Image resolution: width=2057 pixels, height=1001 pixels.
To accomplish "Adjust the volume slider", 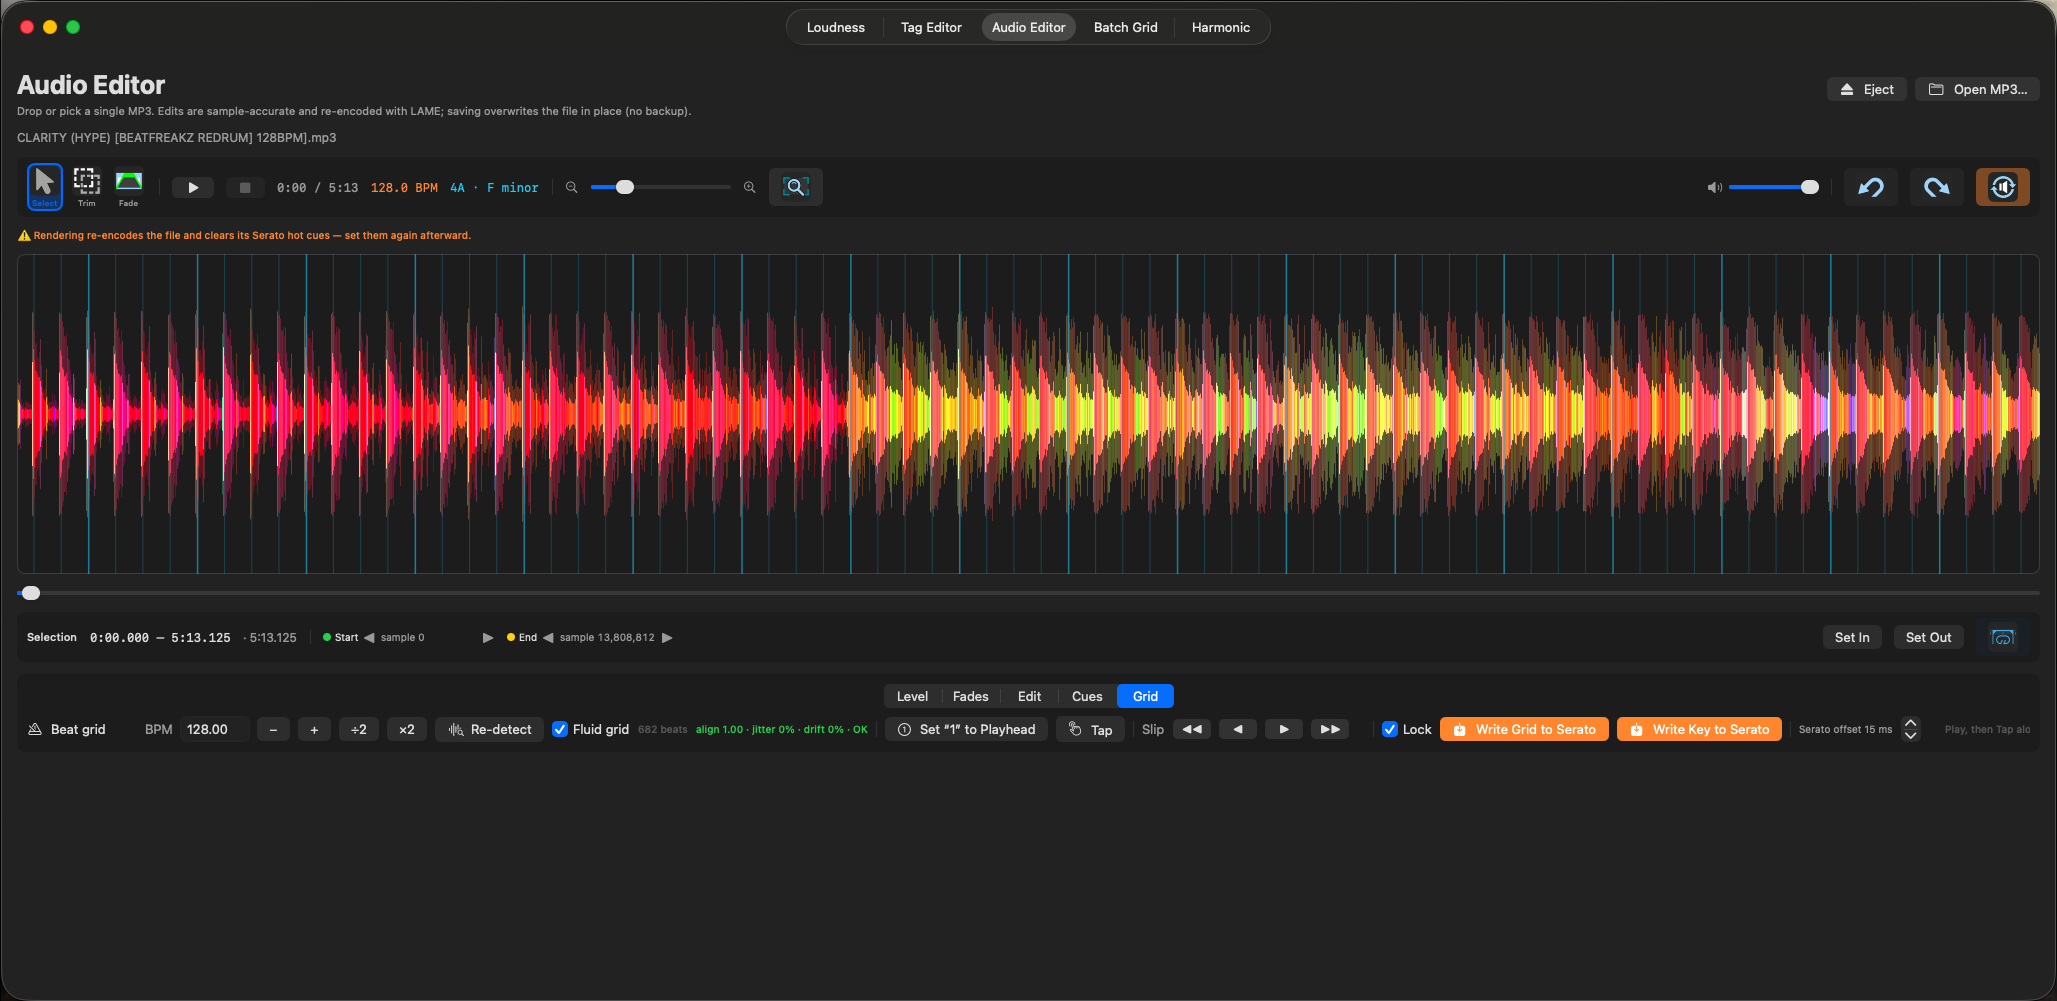I will click(x=1774, y=187).
